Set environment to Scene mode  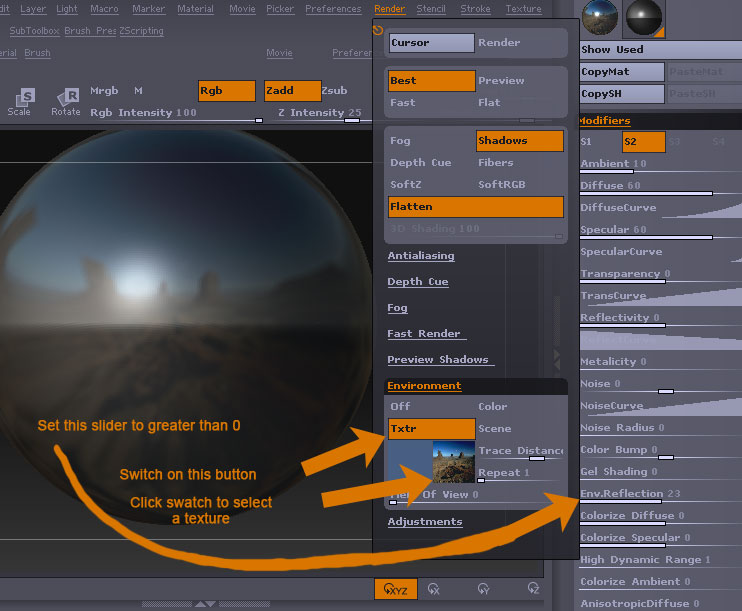[x=495, y=428]
